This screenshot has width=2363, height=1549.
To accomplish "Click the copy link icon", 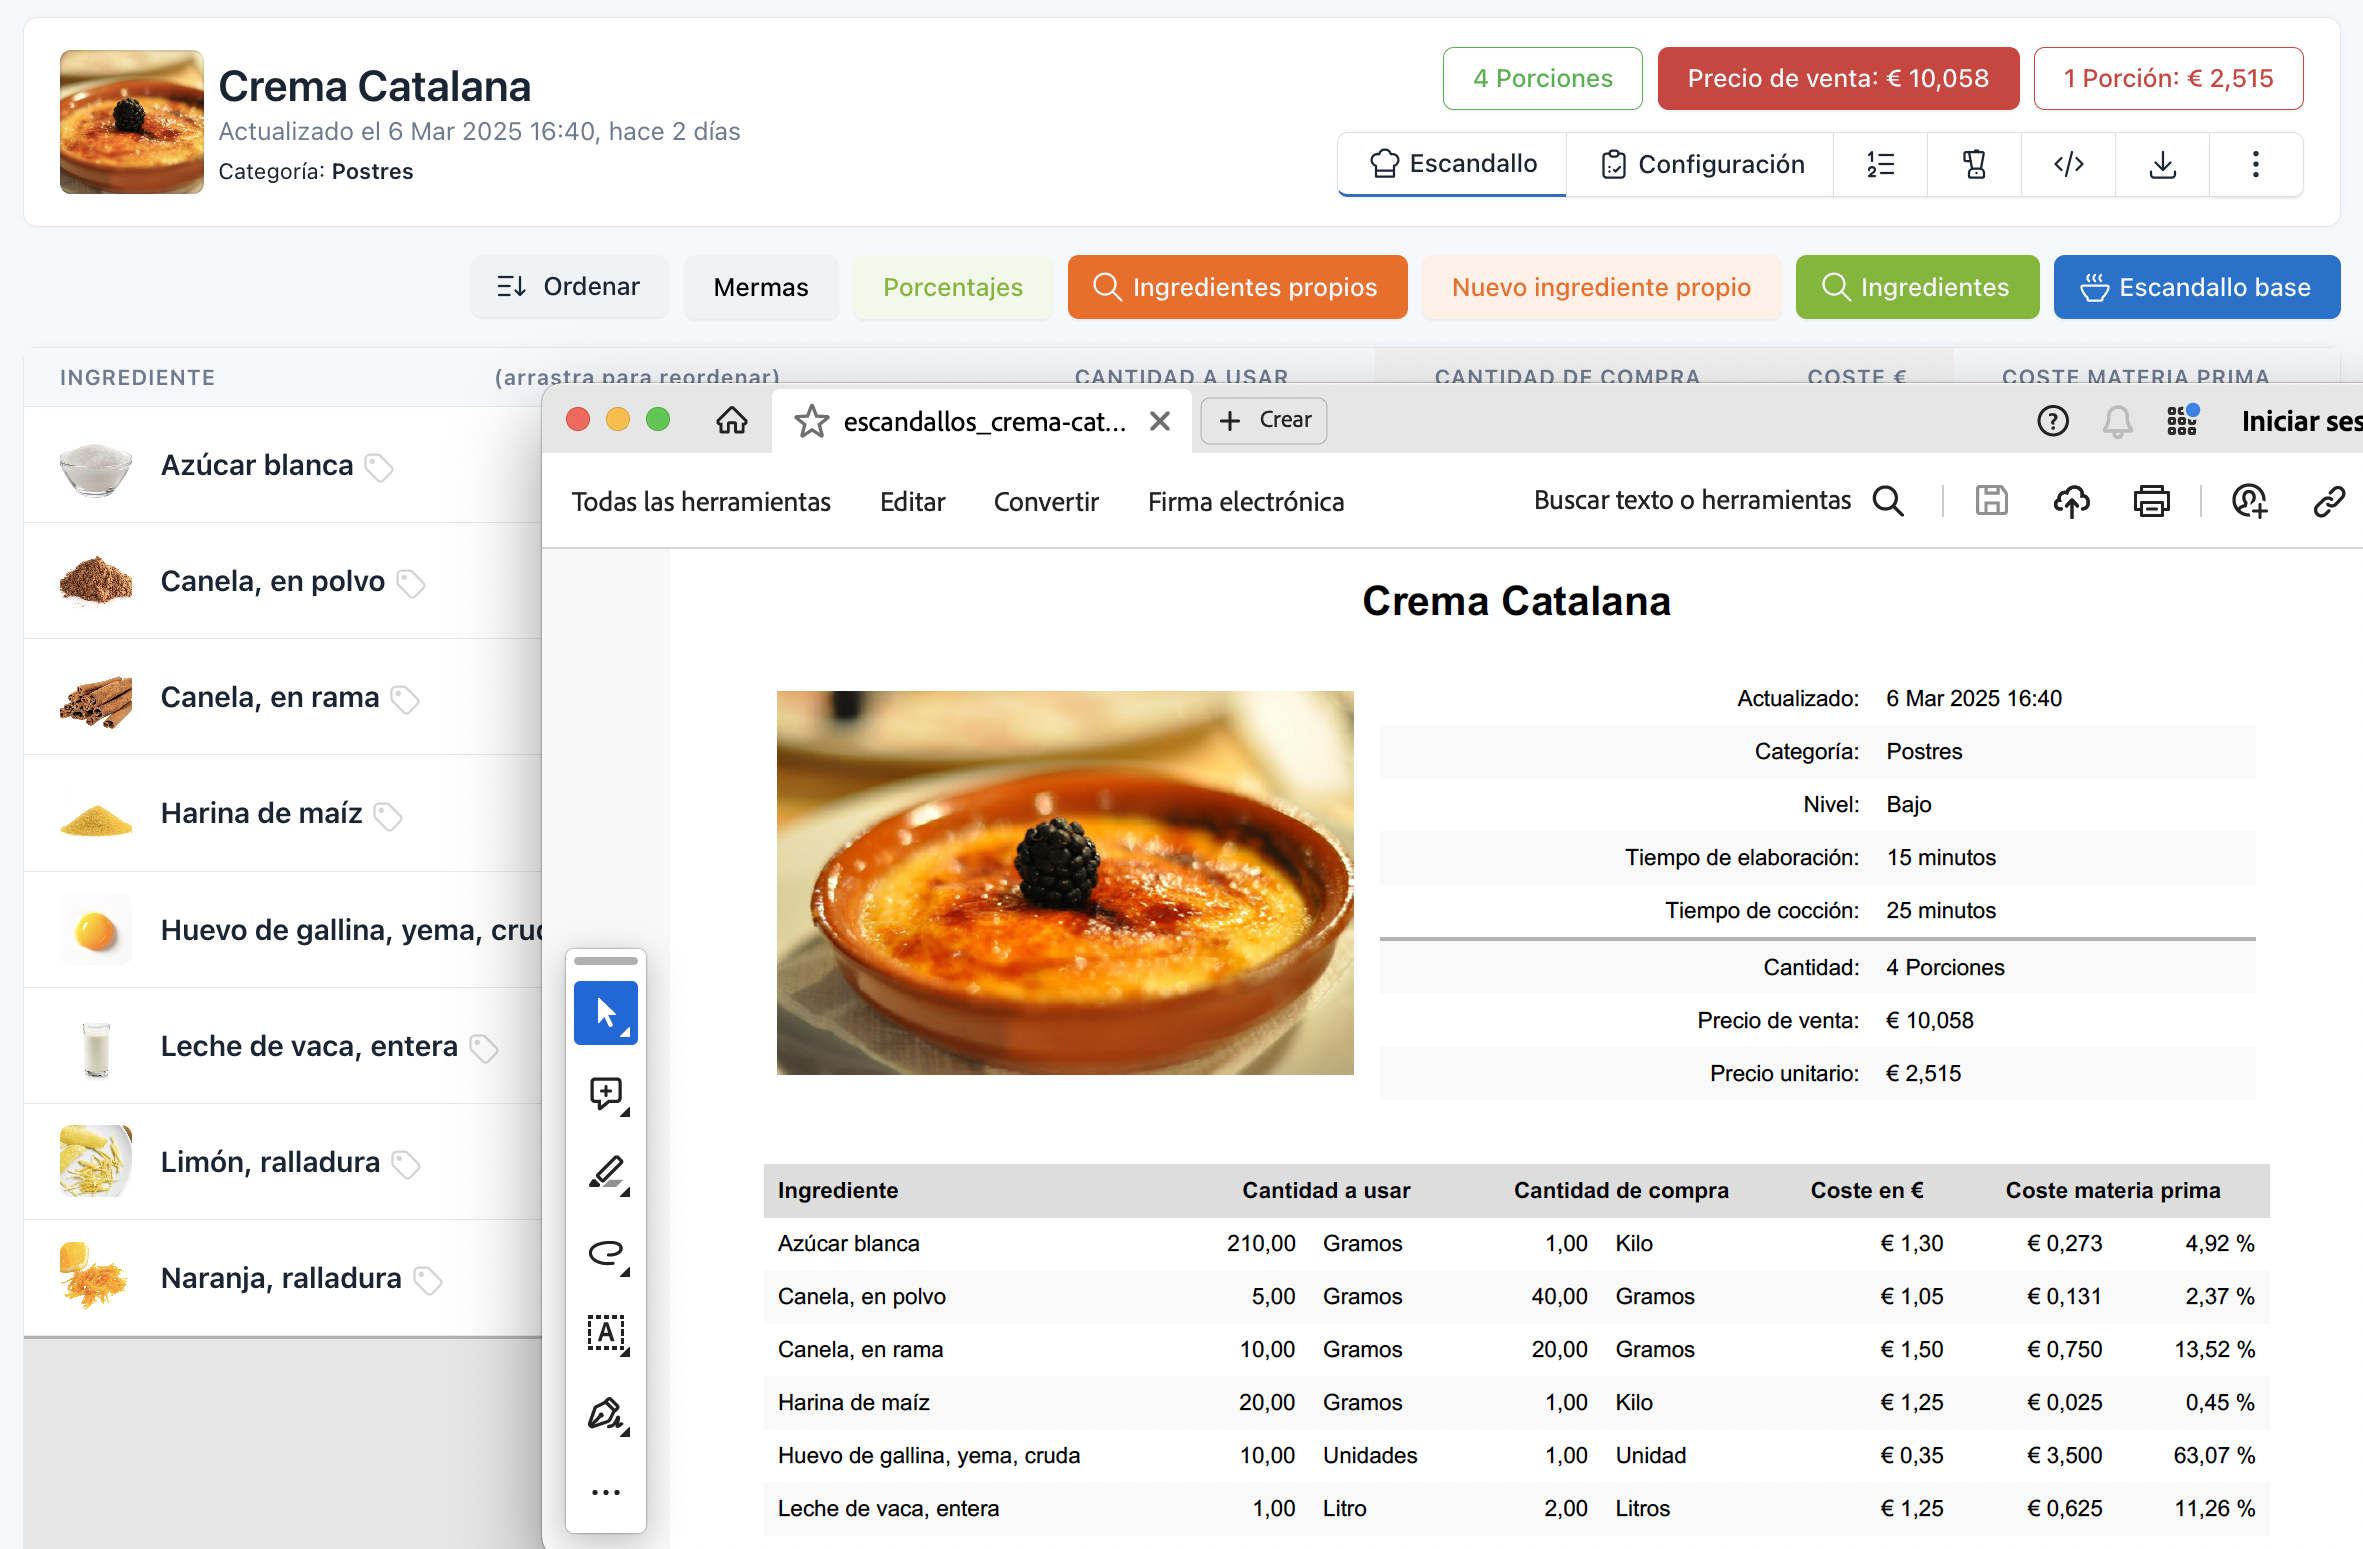I will 2329,501.
